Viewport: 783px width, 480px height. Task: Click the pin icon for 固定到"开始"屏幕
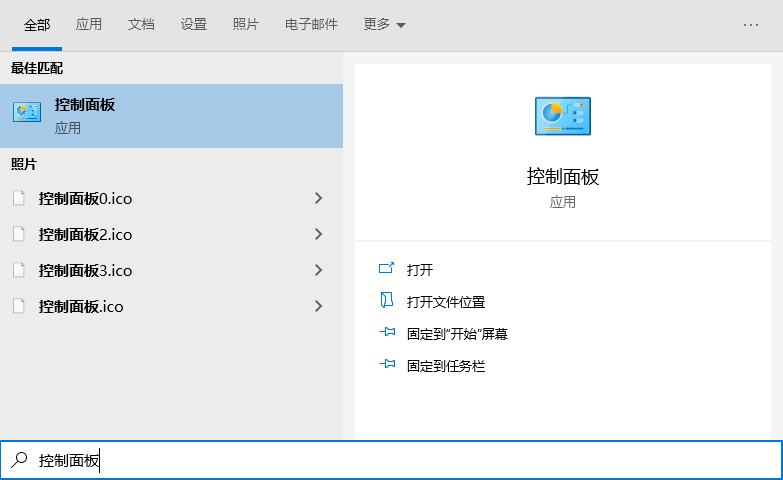click(x=387, y=332)
